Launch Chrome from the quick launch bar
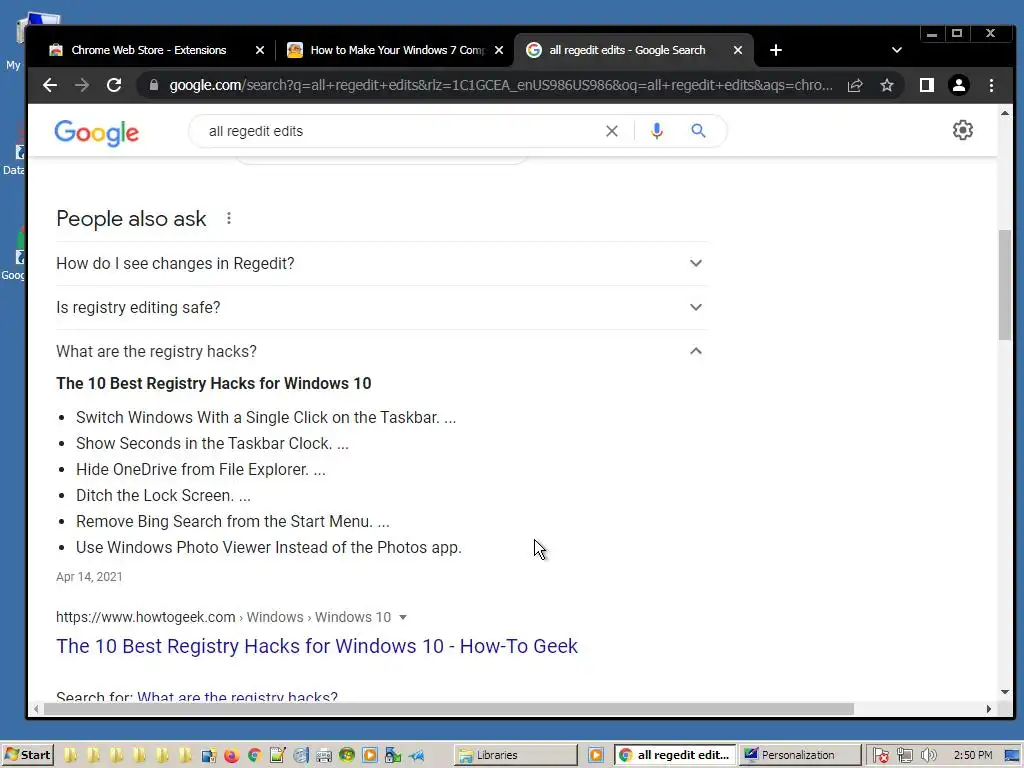 [x=254, y=756]
